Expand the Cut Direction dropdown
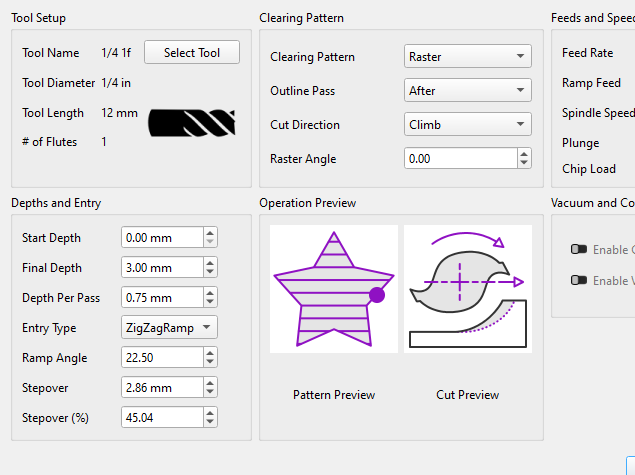The width and height of the screenshot is (635, 475). click(x=467, y=125)
